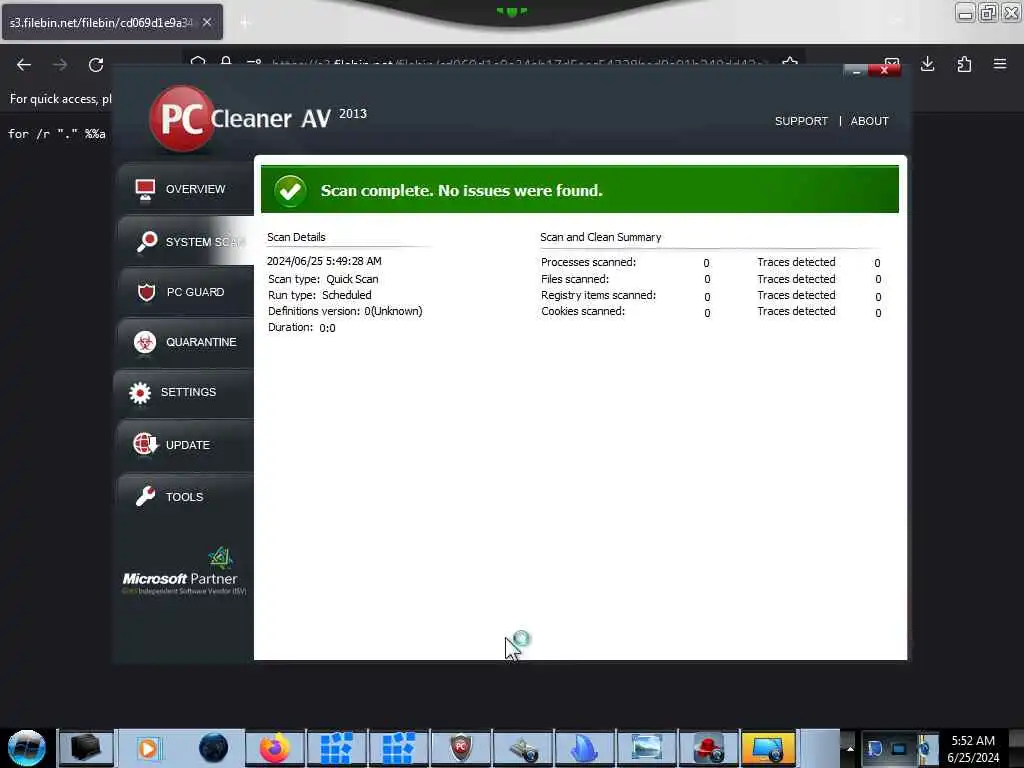The width and height of the screenshot is (1024, 768).
Task: Click the Update globe icon
Action: tap(145, 444)
